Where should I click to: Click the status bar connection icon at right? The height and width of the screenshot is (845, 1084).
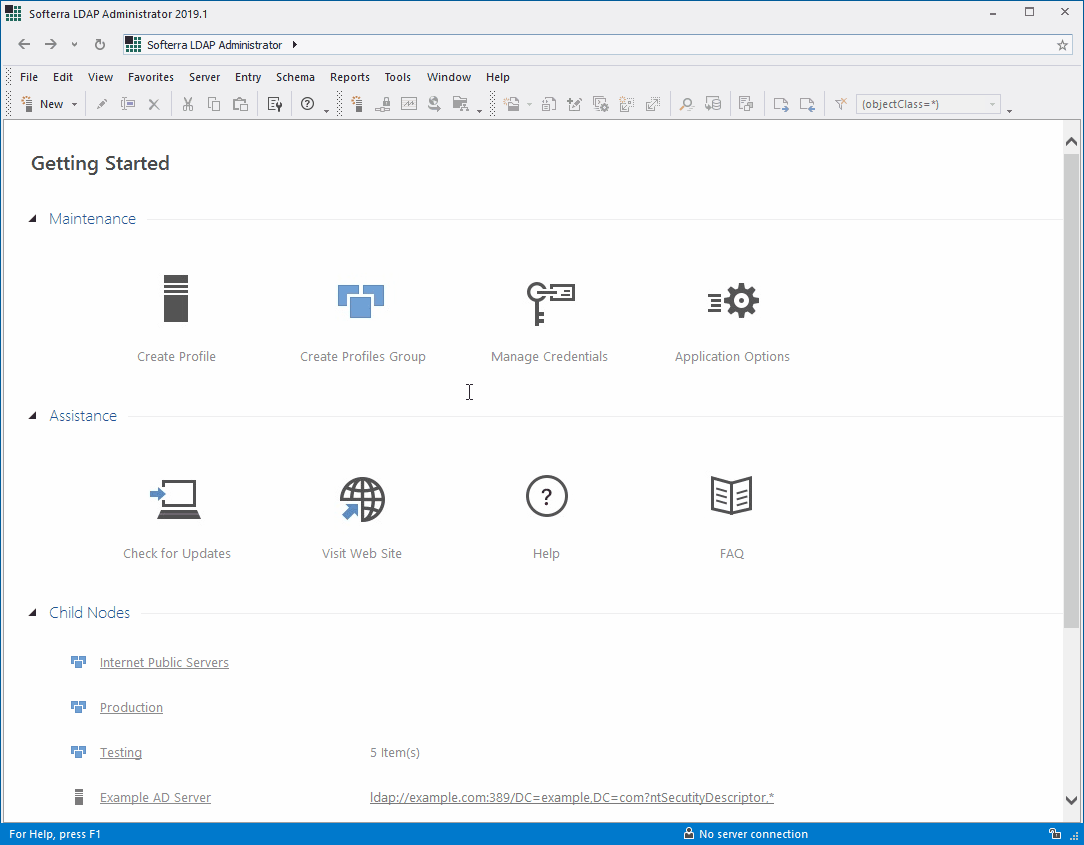[x=1054, y=834]
